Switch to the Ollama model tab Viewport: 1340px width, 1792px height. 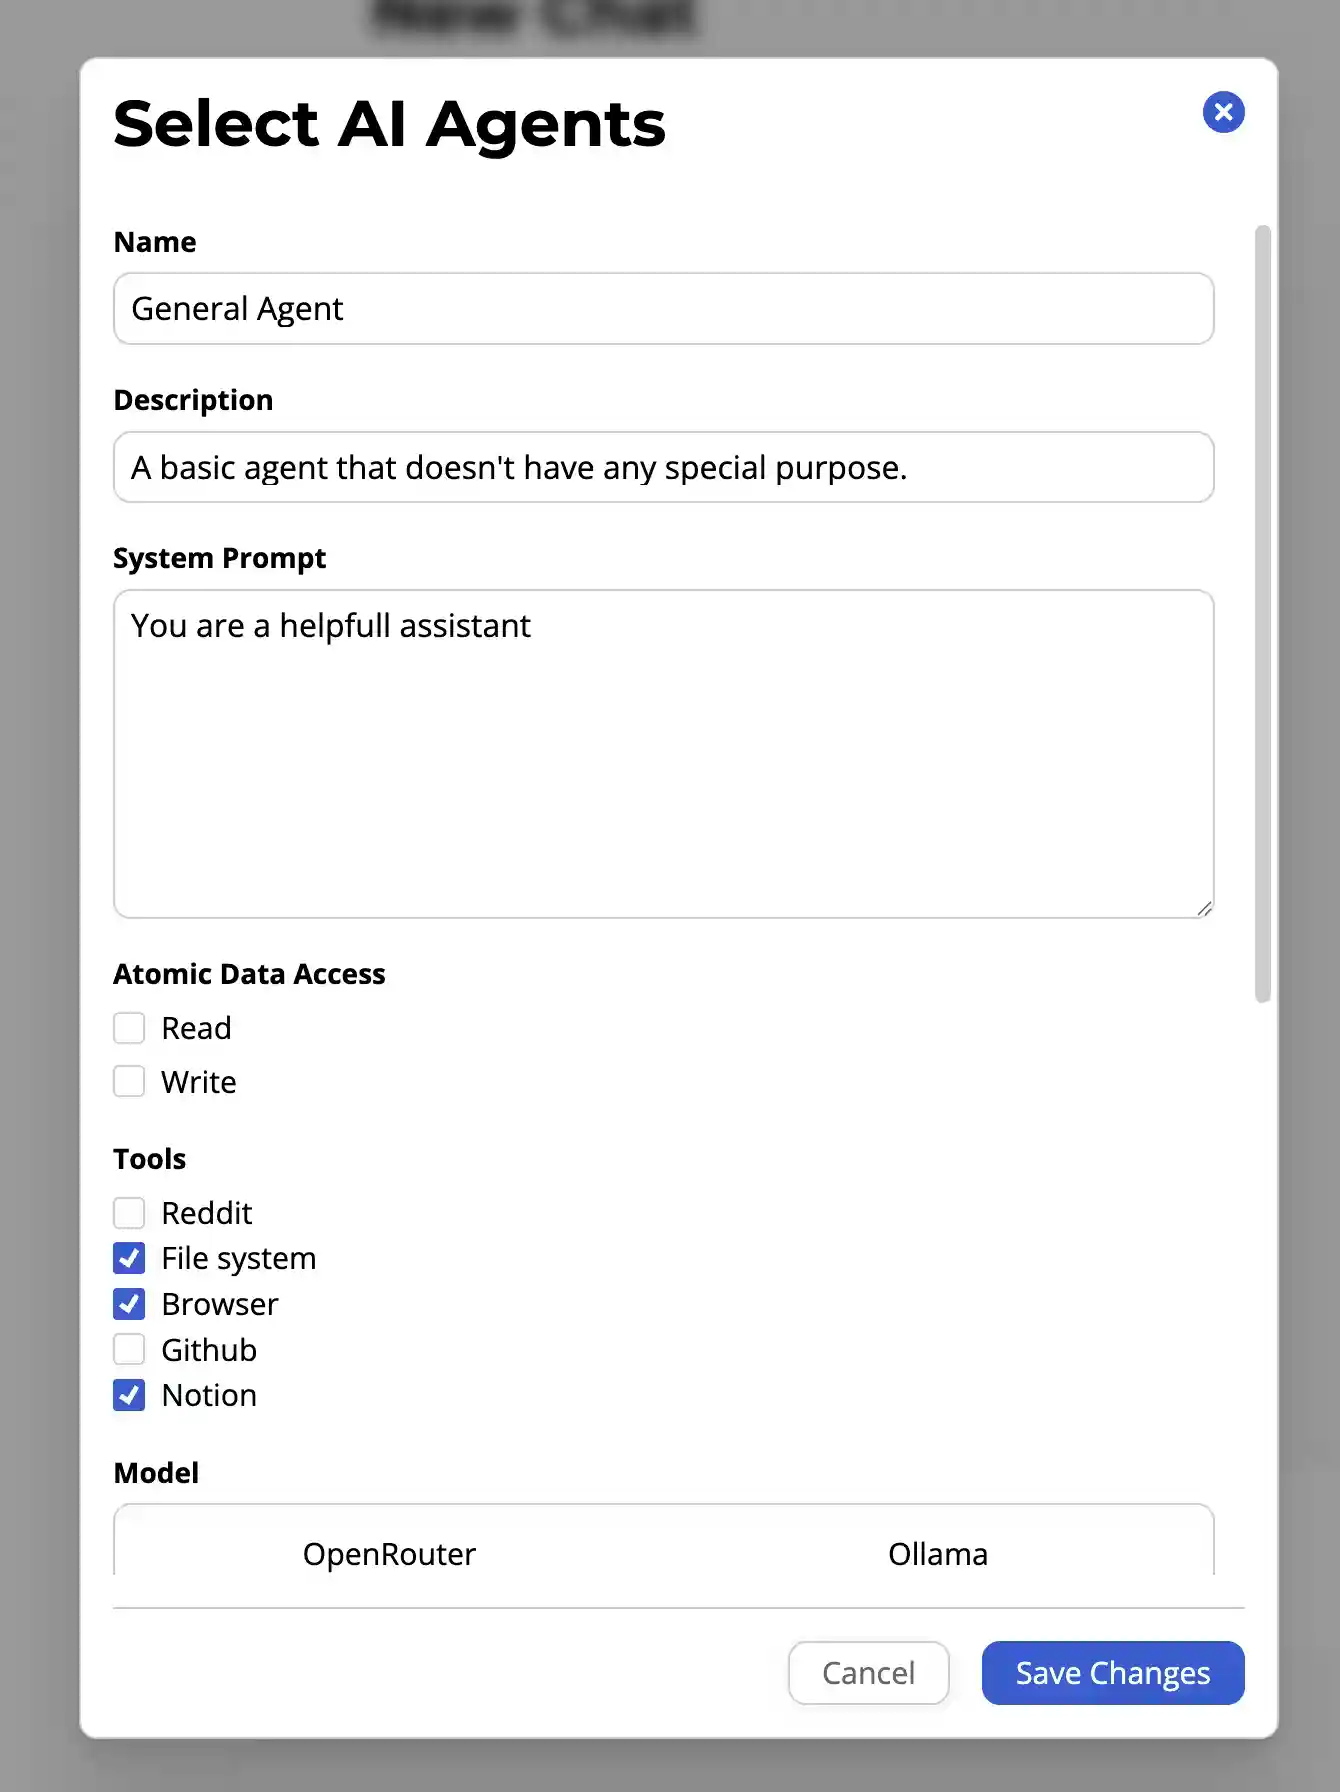point(938,1554)
